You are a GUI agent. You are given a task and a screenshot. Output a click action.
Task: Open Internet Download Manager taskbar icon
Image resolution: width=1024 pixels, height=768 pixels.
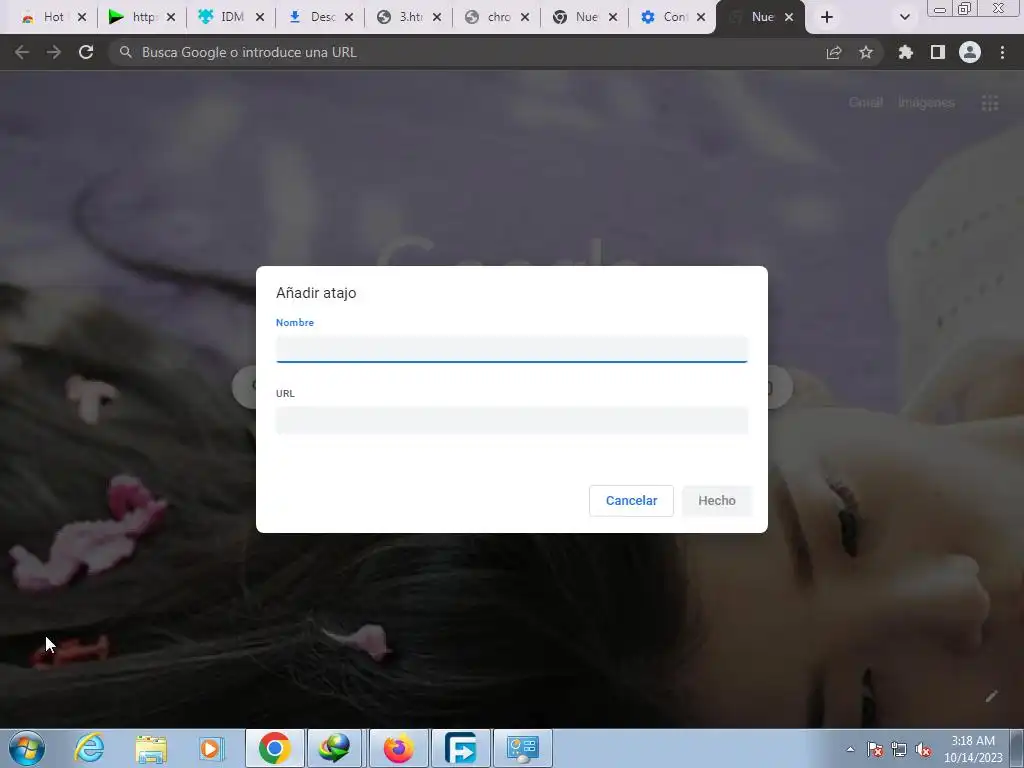click(x=334, y=748)
